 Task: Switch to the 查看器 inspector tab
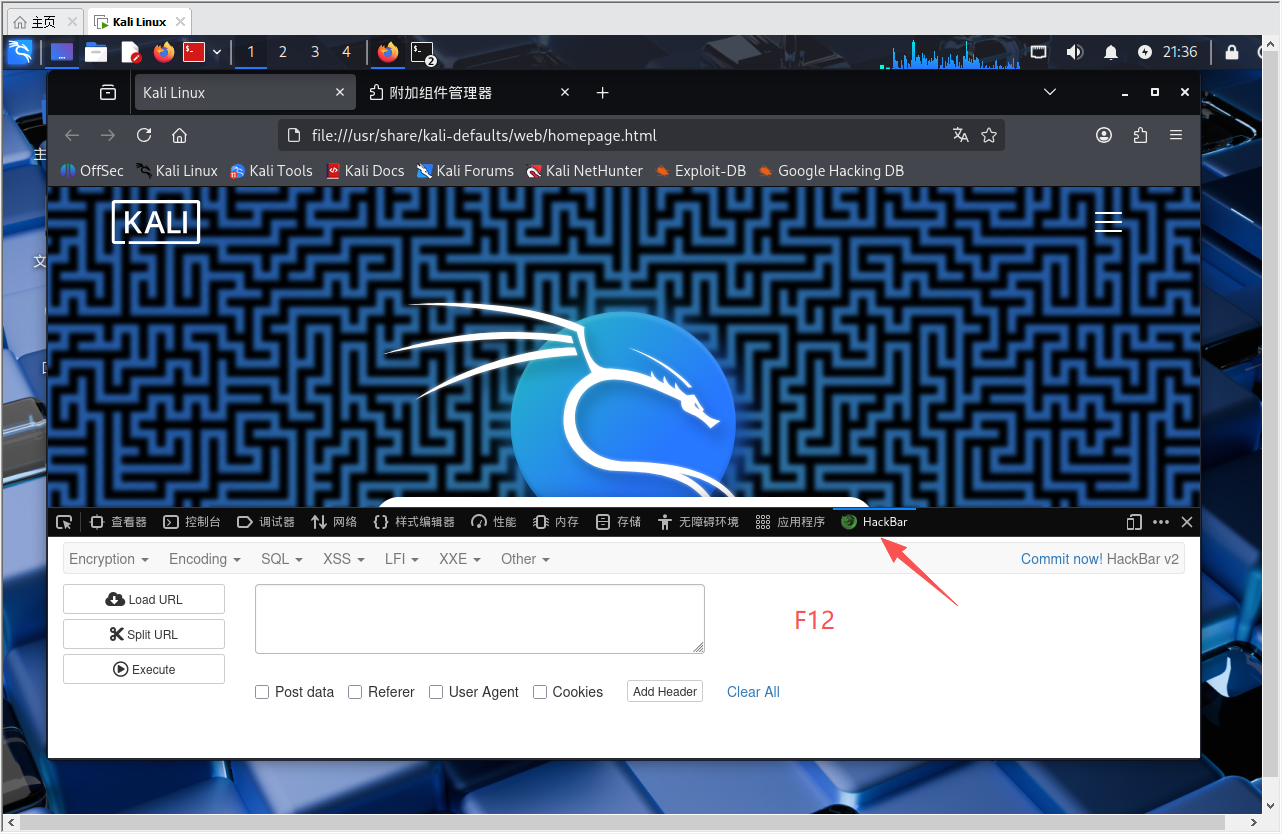[119, 522]
